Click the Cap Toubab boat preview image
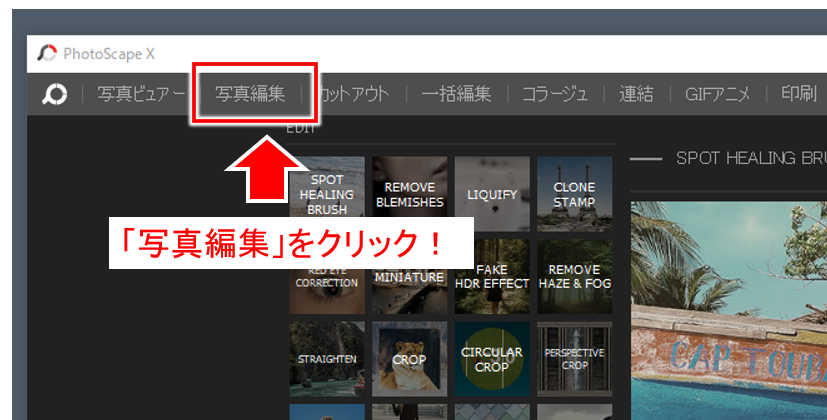 coord(729,310)
